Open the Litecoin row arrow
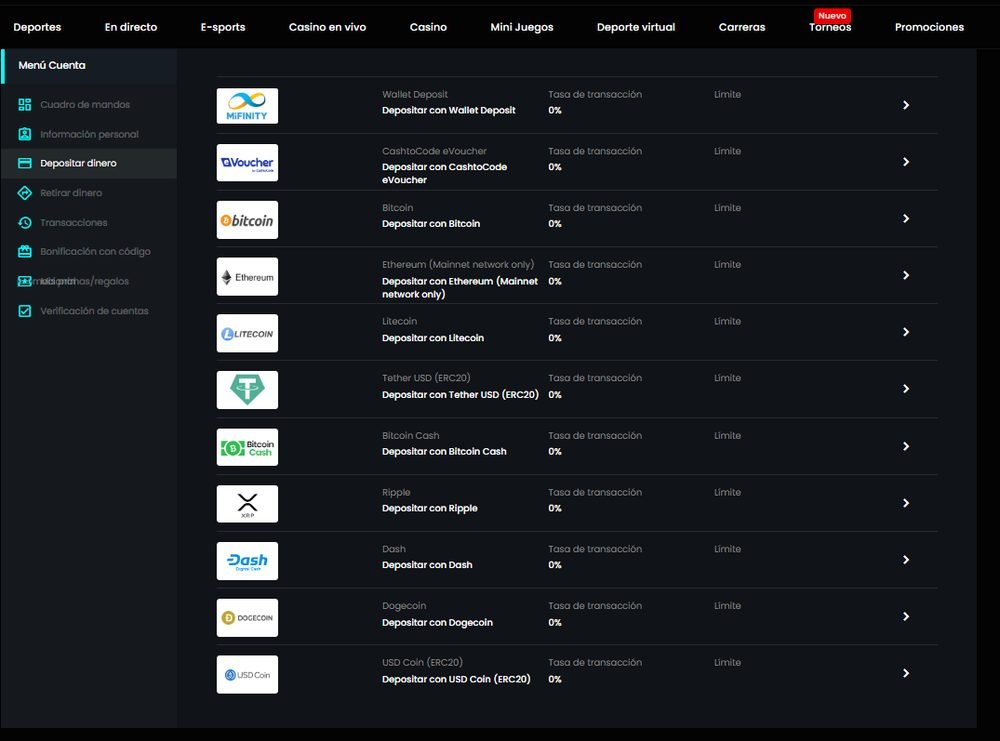 [906, 332]
